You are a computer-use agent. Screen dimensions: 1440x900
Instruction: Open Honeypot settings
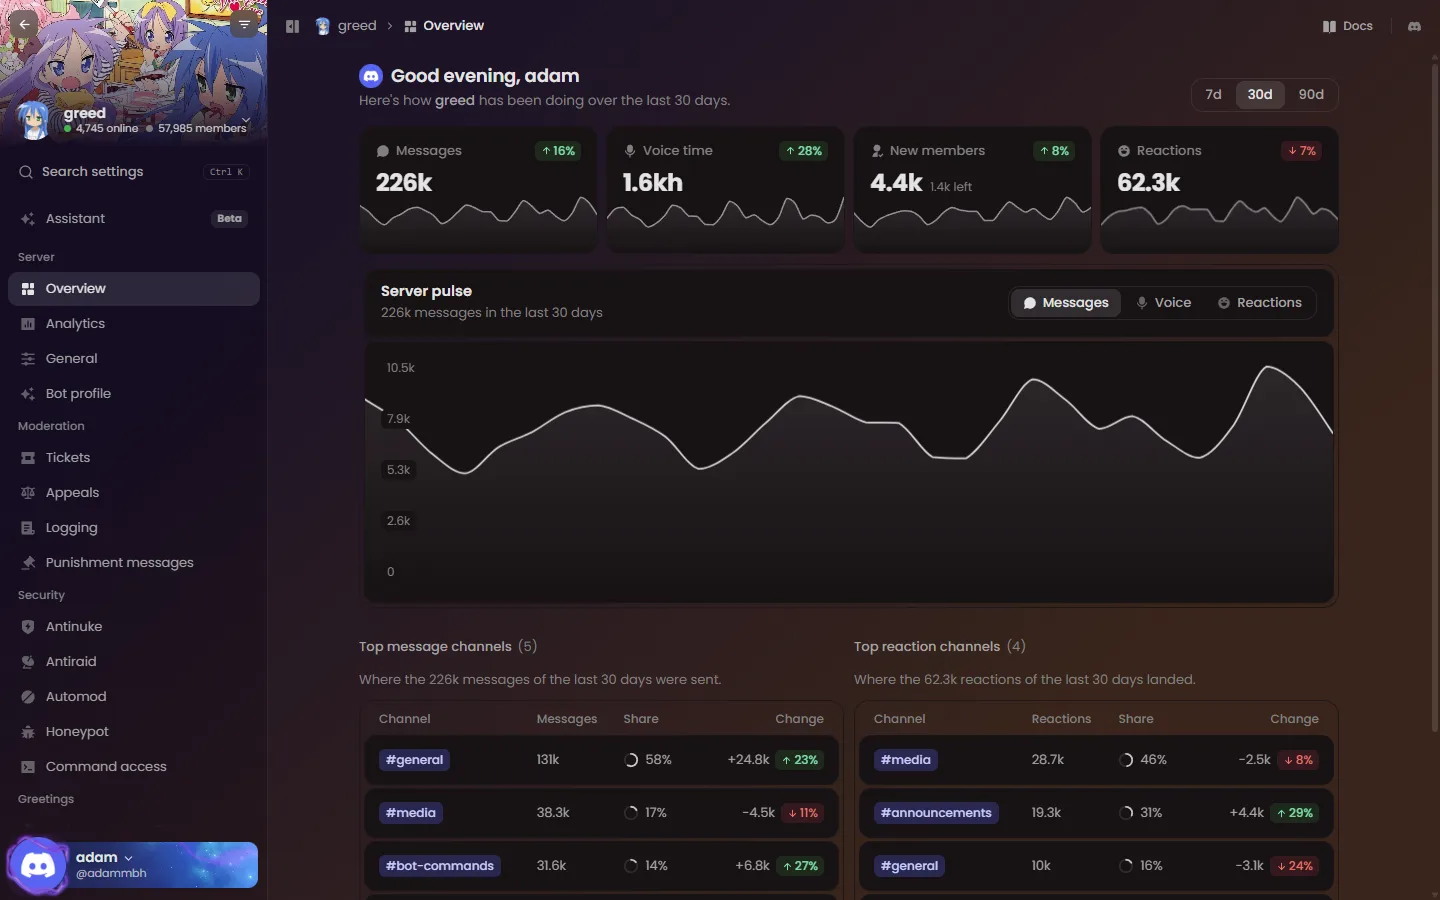coord(133,732)
